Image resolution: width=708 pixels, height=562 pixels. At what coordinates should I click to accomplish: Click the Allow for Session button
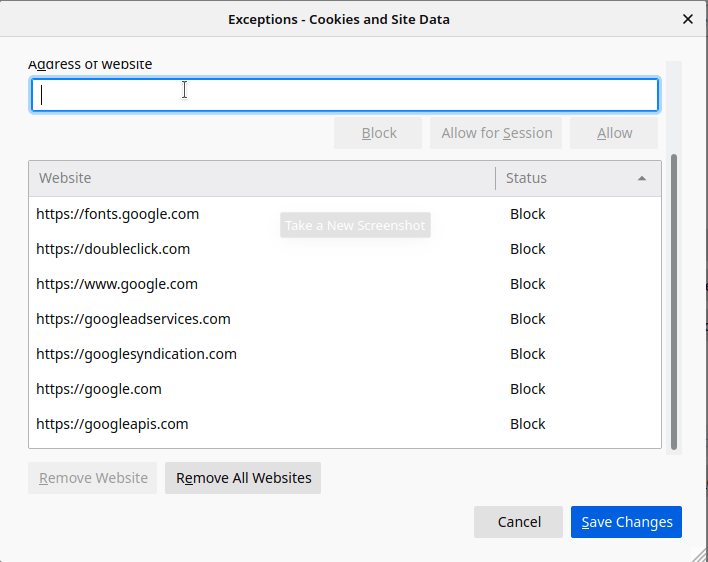click(496, 133)
